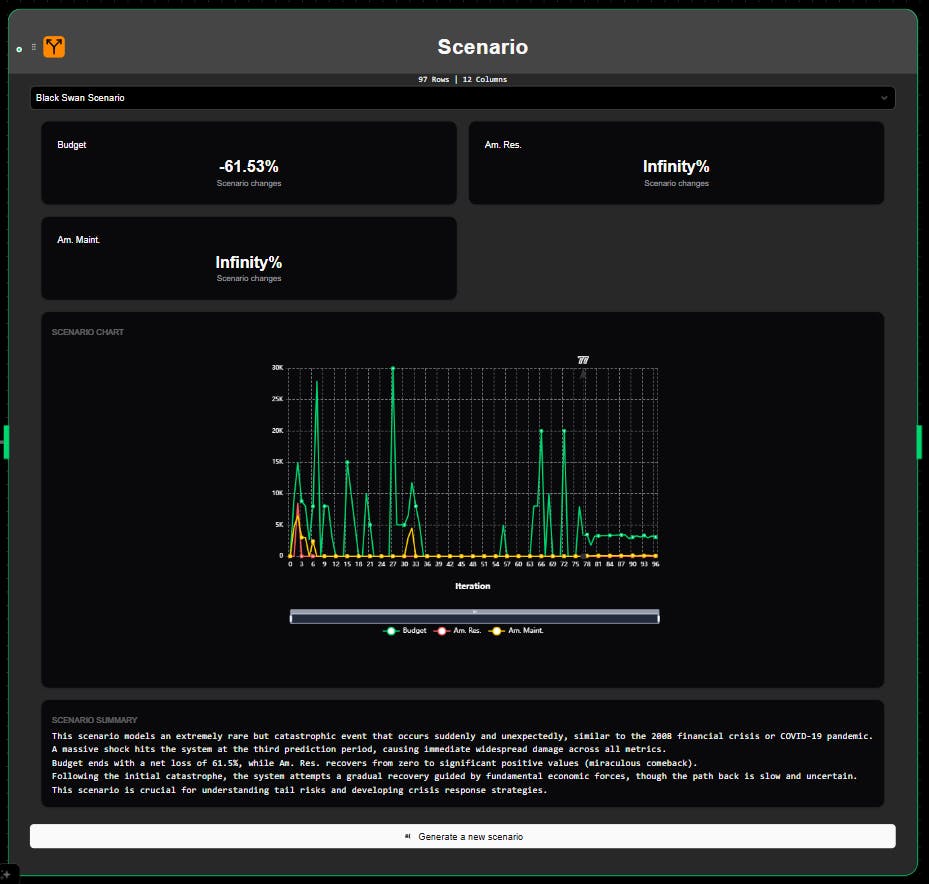Click the Infinity% value under Am. Maint.
Viewport: 929px width, 884px height.
(x=249, y=262)
